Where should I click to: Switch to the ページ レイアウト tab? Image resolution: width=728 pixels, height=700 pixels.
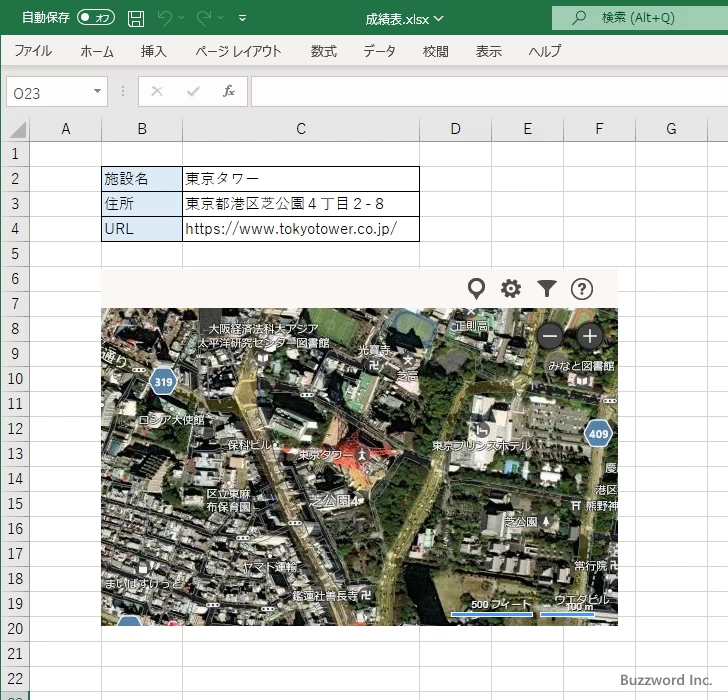pyautogui.click(x=239, y=51)
